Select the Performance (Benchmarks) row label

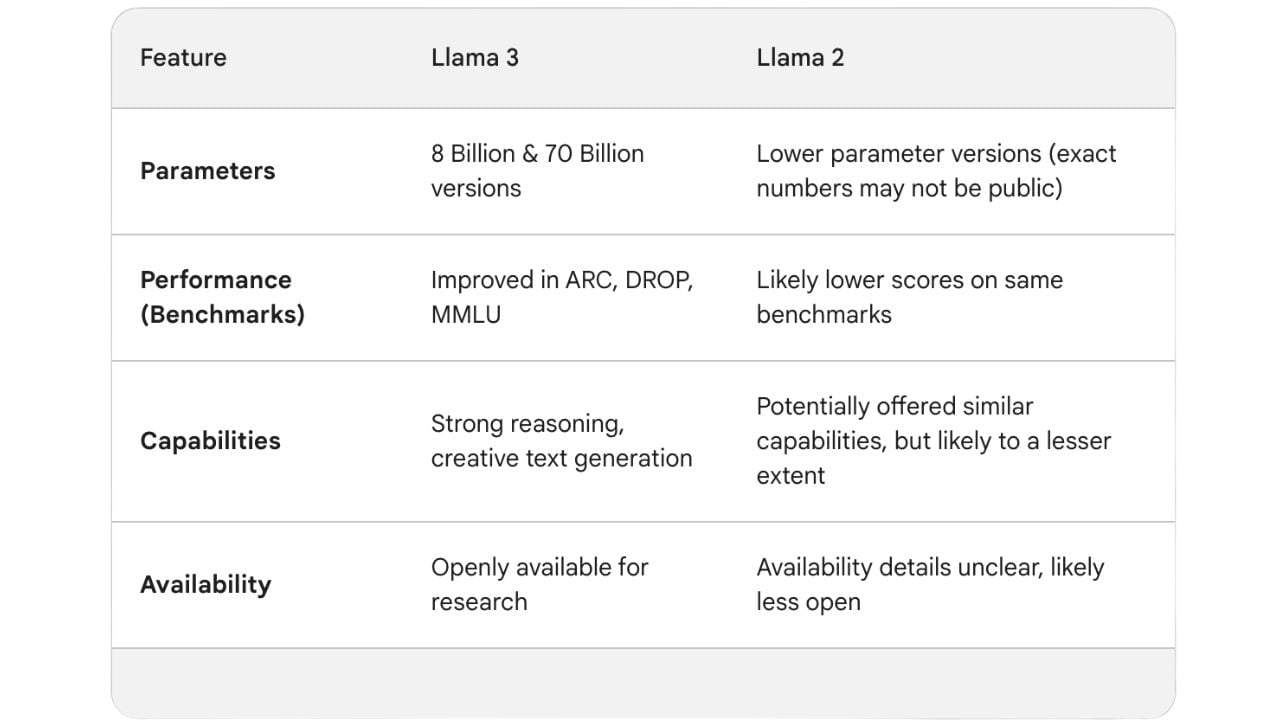coord(222,297)
